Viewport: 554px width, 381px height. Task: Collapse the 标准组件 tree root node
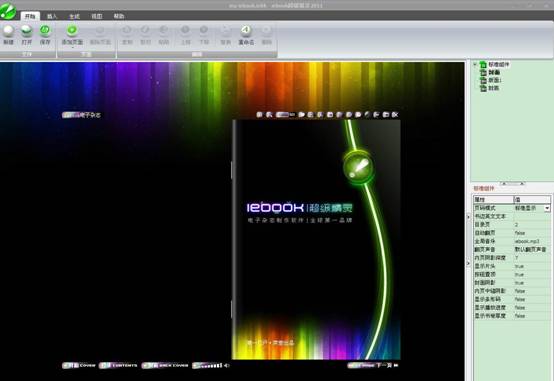[475, 64]
